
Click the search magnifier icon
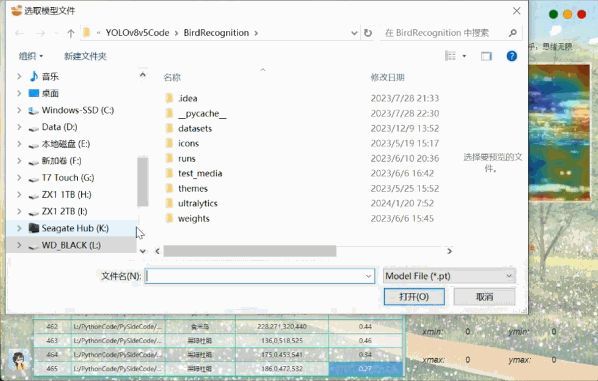pyautogui.click(x=513, y=33)
